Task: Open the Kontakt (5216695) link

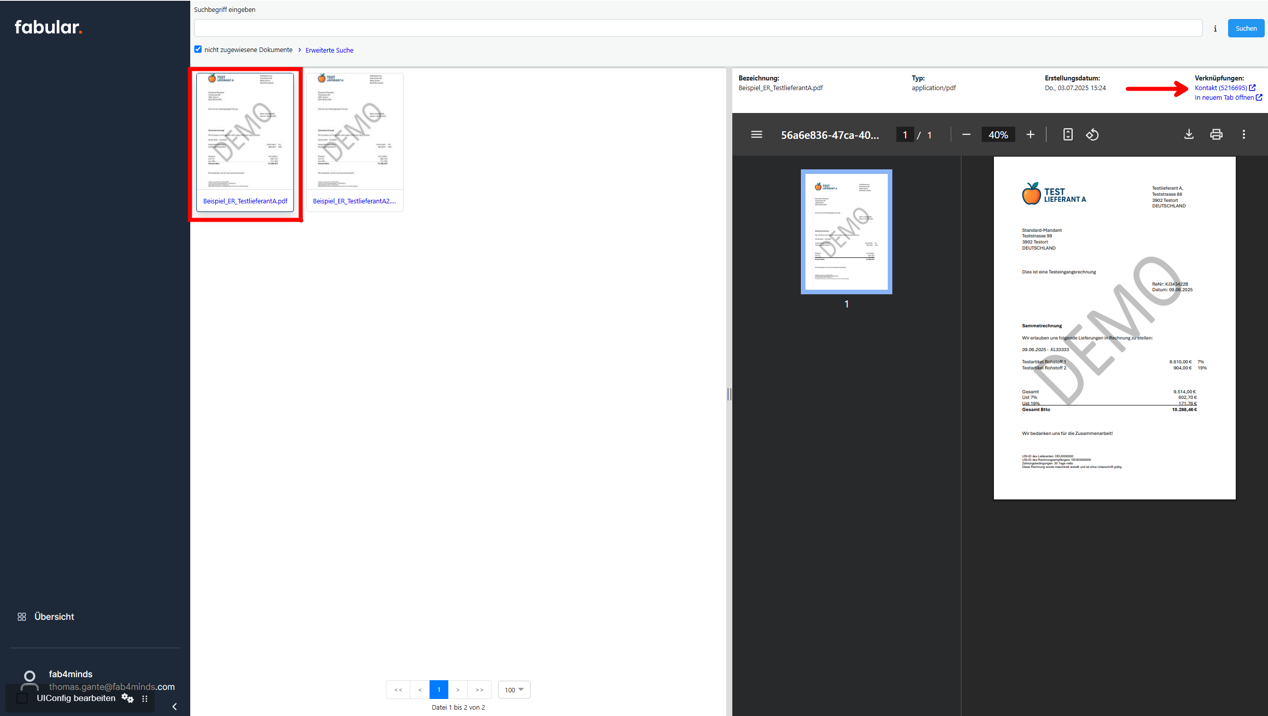Action: tap(1220, 87)
